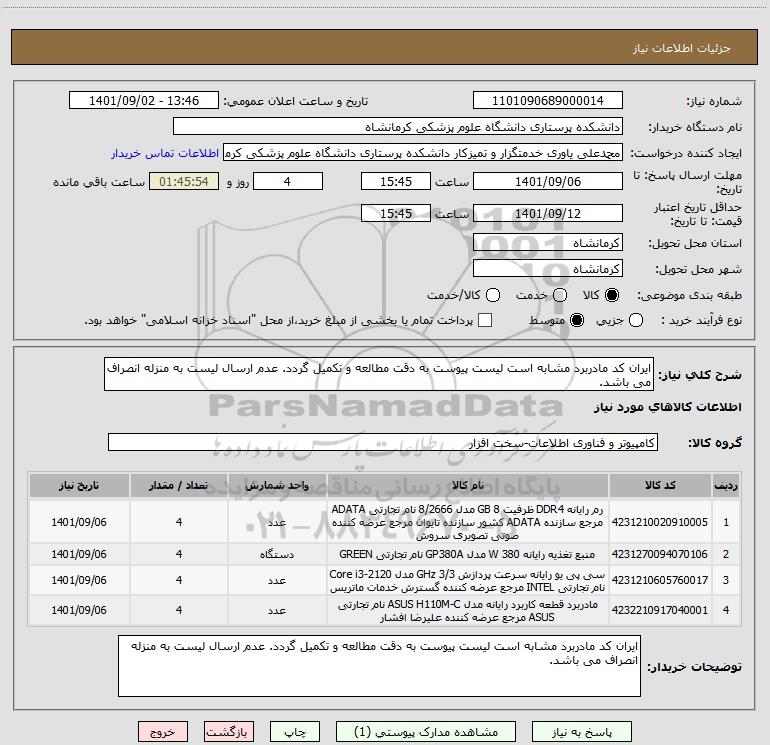770x745 pixels.
Task: Click product code 423121002091​0005
Action: [x=660, y=522]
